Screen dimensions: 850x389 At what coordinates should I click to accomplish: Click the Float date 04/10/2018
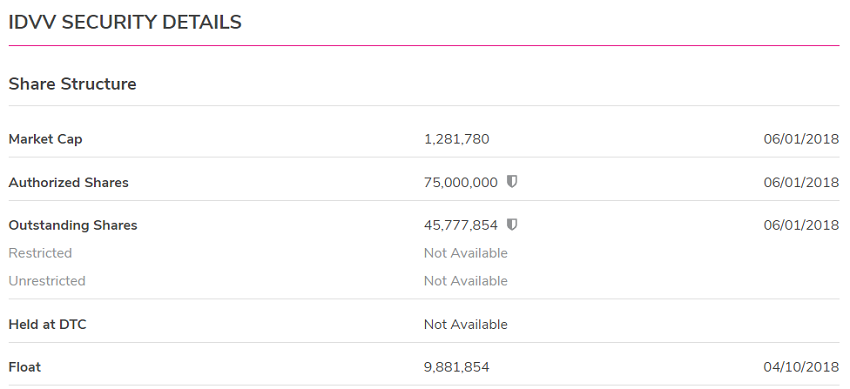(x=801, y=367)
